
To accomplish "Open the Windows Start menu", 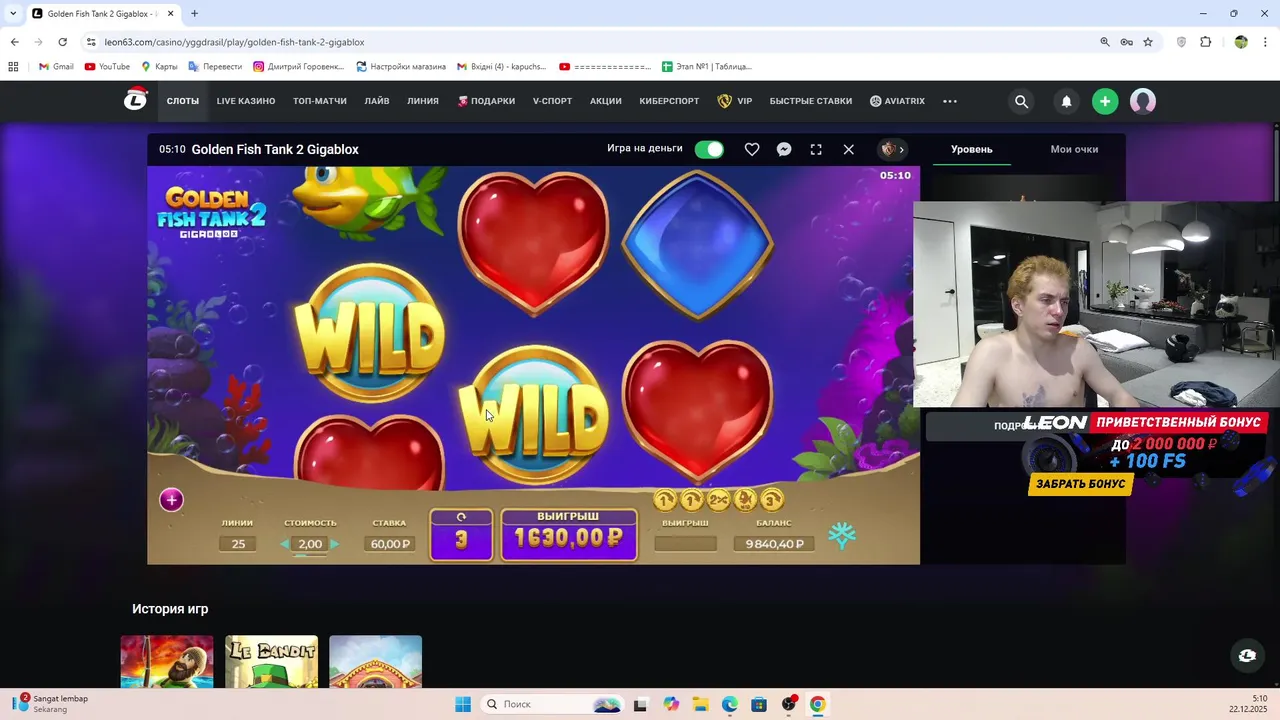I will (462, 704).
